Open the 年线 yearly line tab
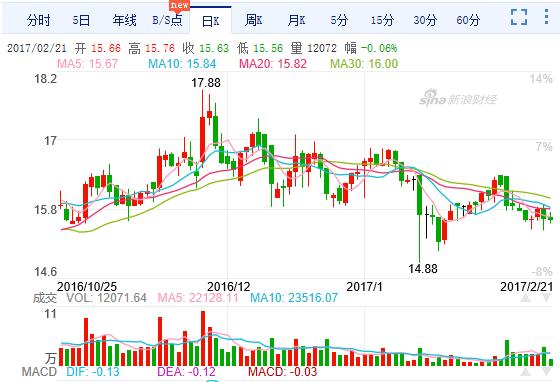Screen dimensions: 560x382 (125, 20)
